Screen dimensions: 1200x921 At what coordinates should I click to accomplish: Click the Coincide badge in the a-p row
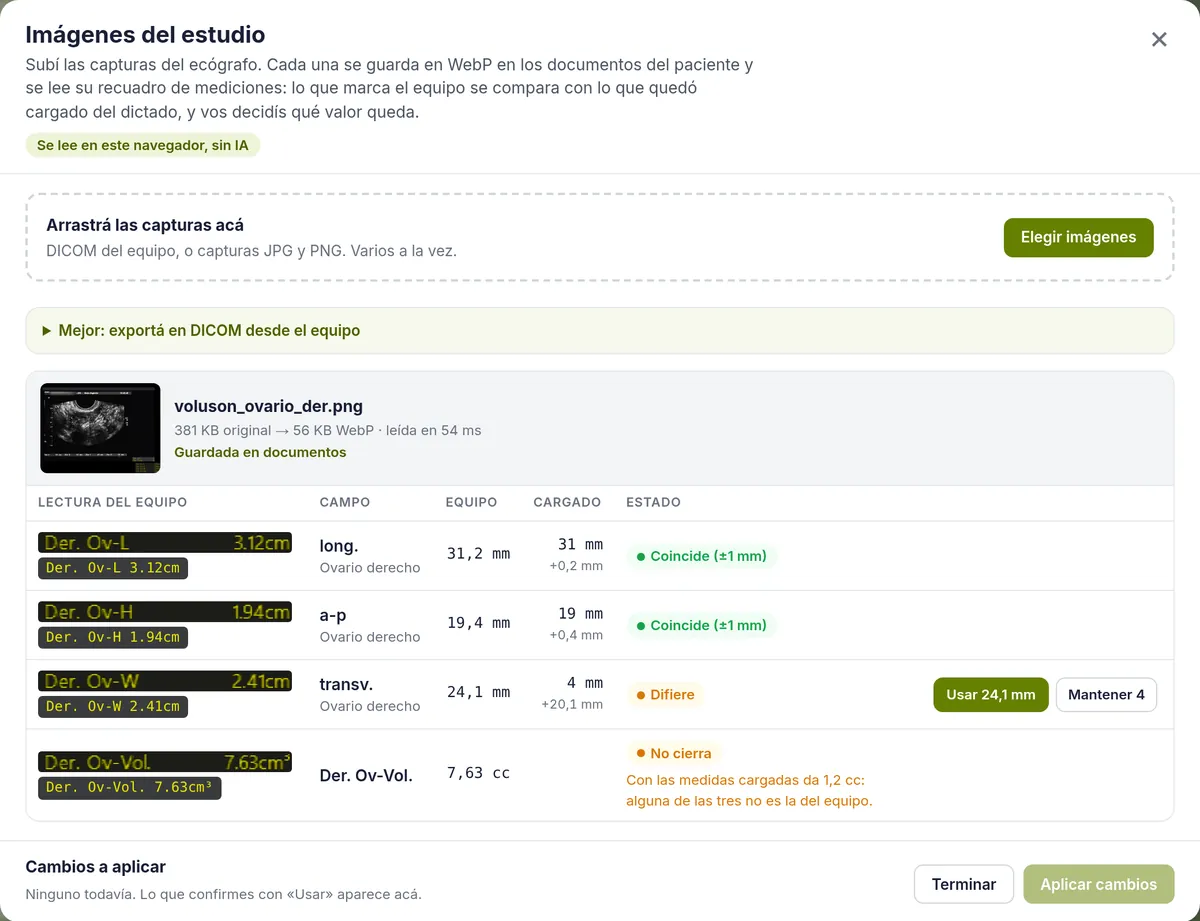pyautogui.click(x=701, y=625)
